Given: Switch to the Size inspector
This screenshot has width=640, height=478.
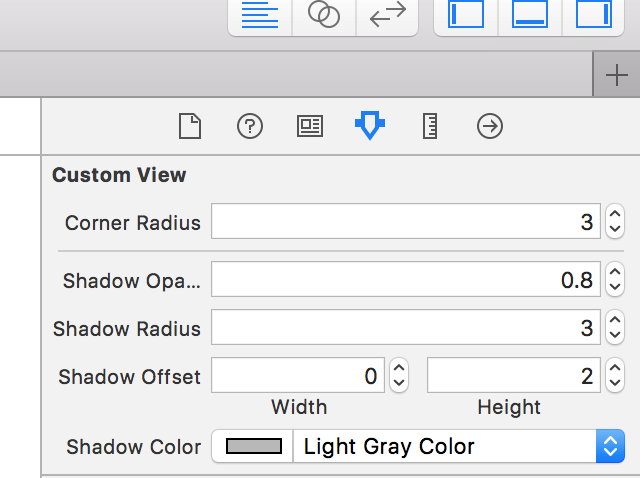Looking at the screenshot, I should coord(430,127).
